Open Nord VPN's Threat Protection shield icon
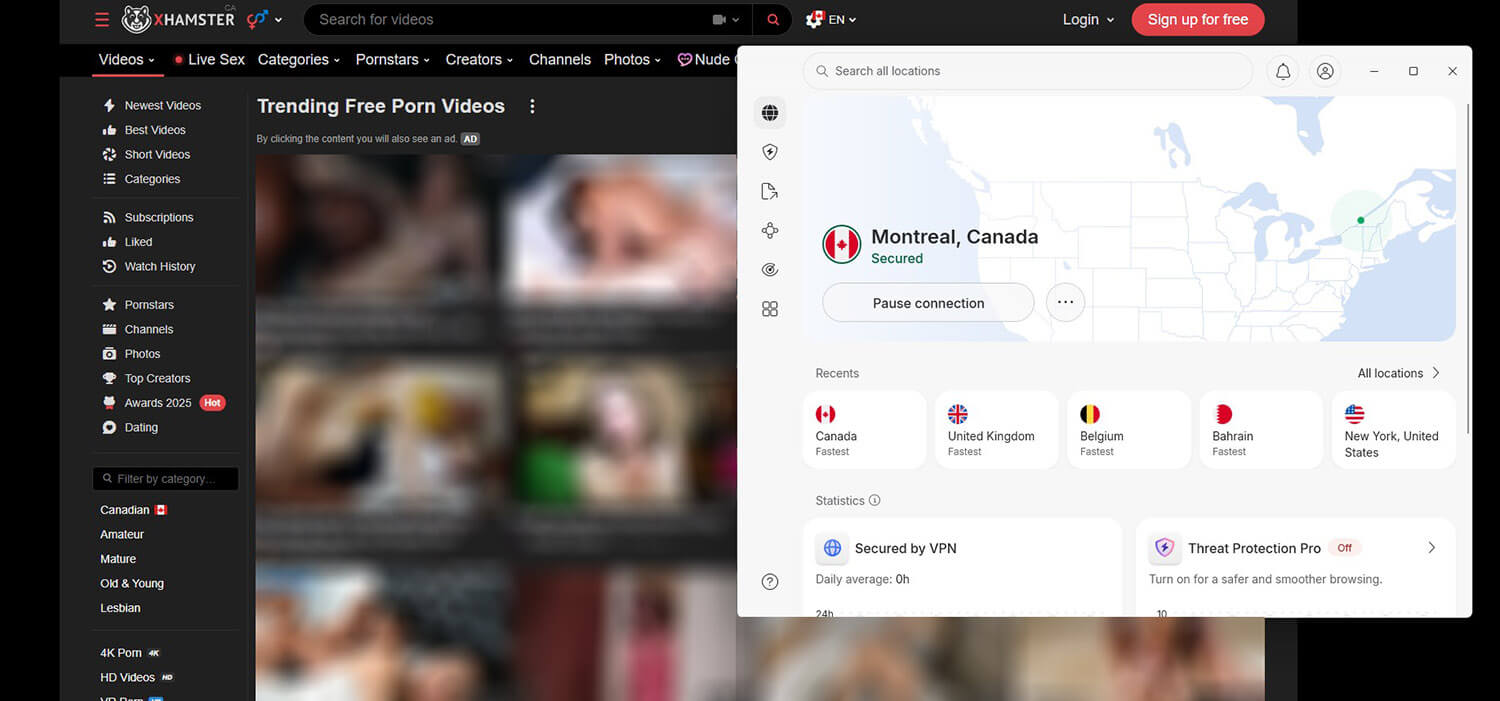Image resolution: width=1500 pixels, height=701 pixels. tap(770, 151)
